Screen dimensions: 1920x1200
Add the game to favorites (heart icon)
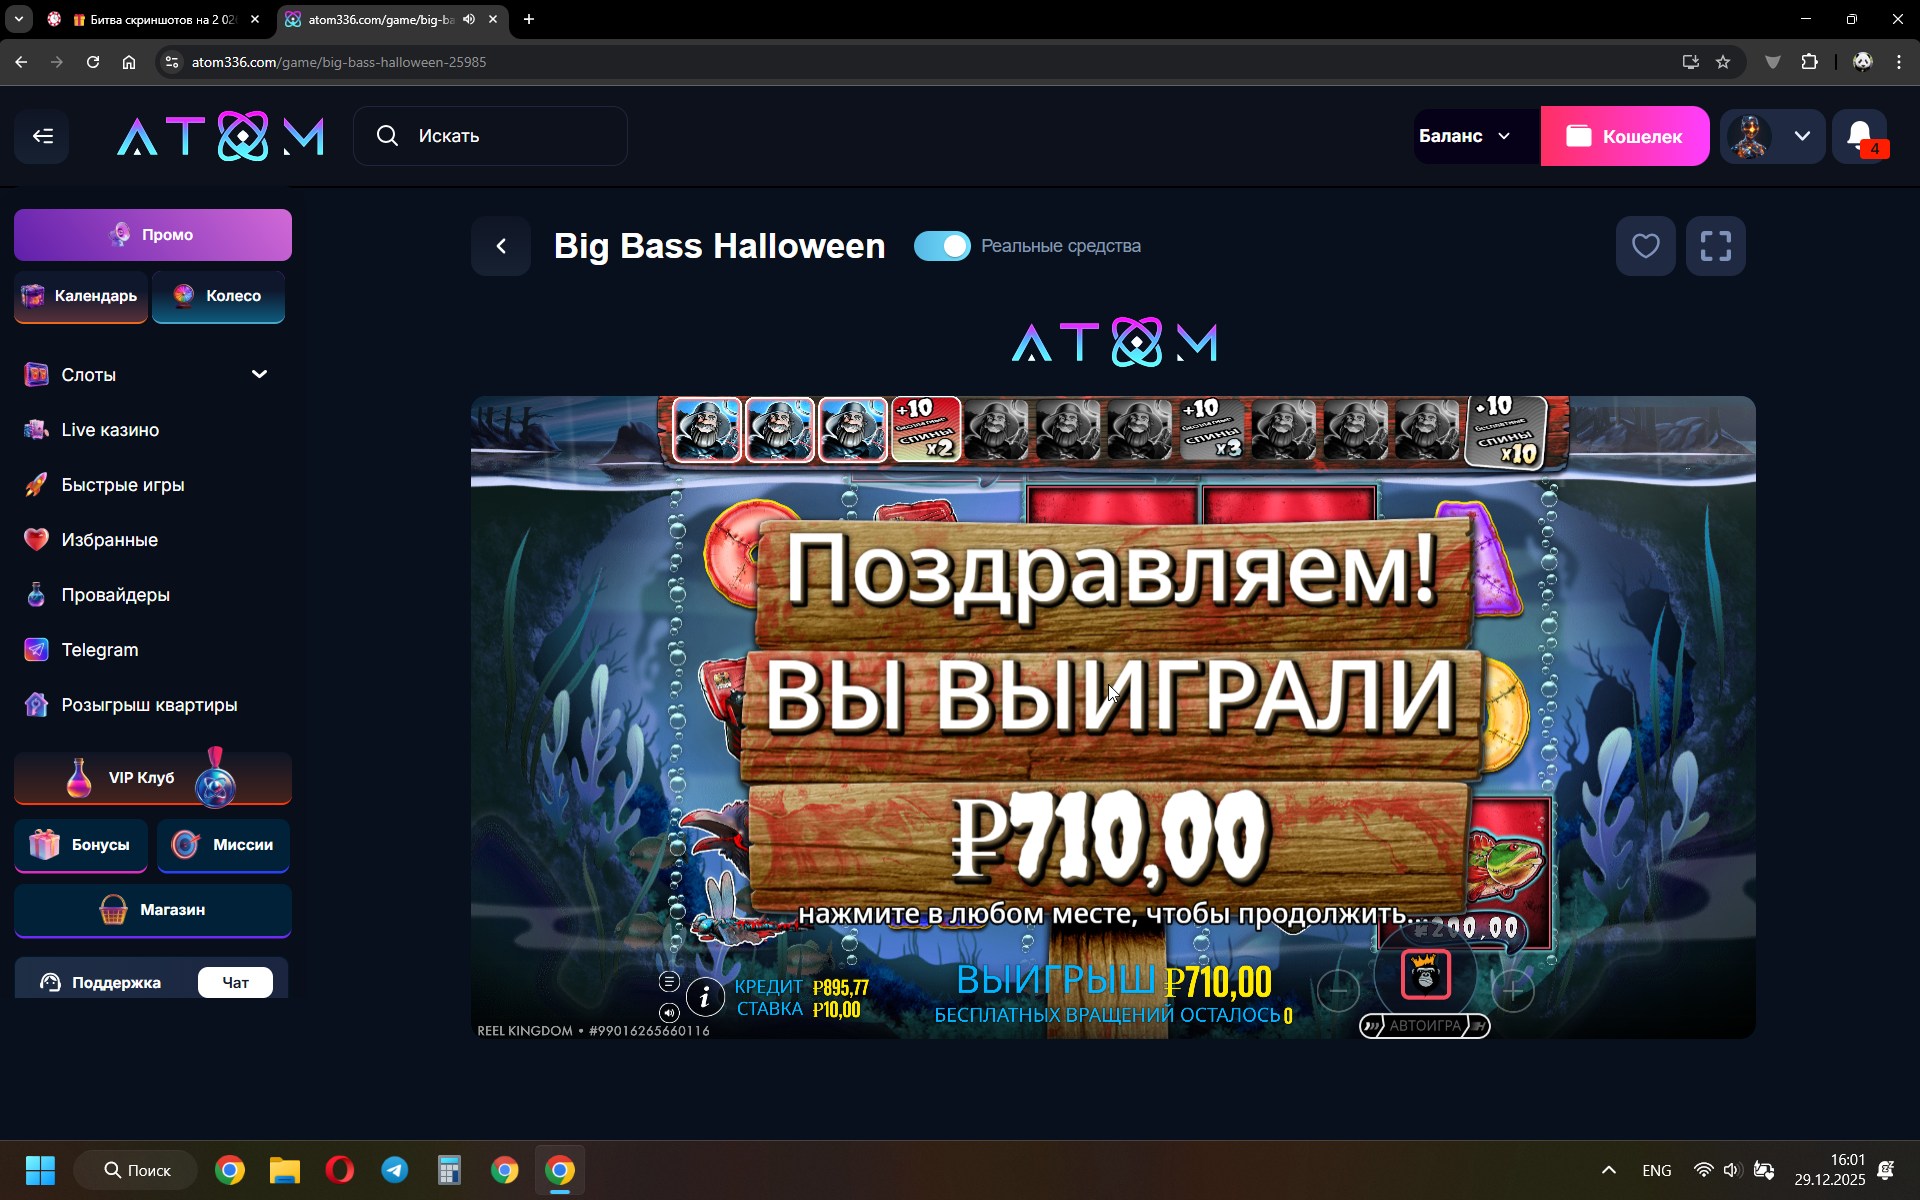(x=1645, y=246)
